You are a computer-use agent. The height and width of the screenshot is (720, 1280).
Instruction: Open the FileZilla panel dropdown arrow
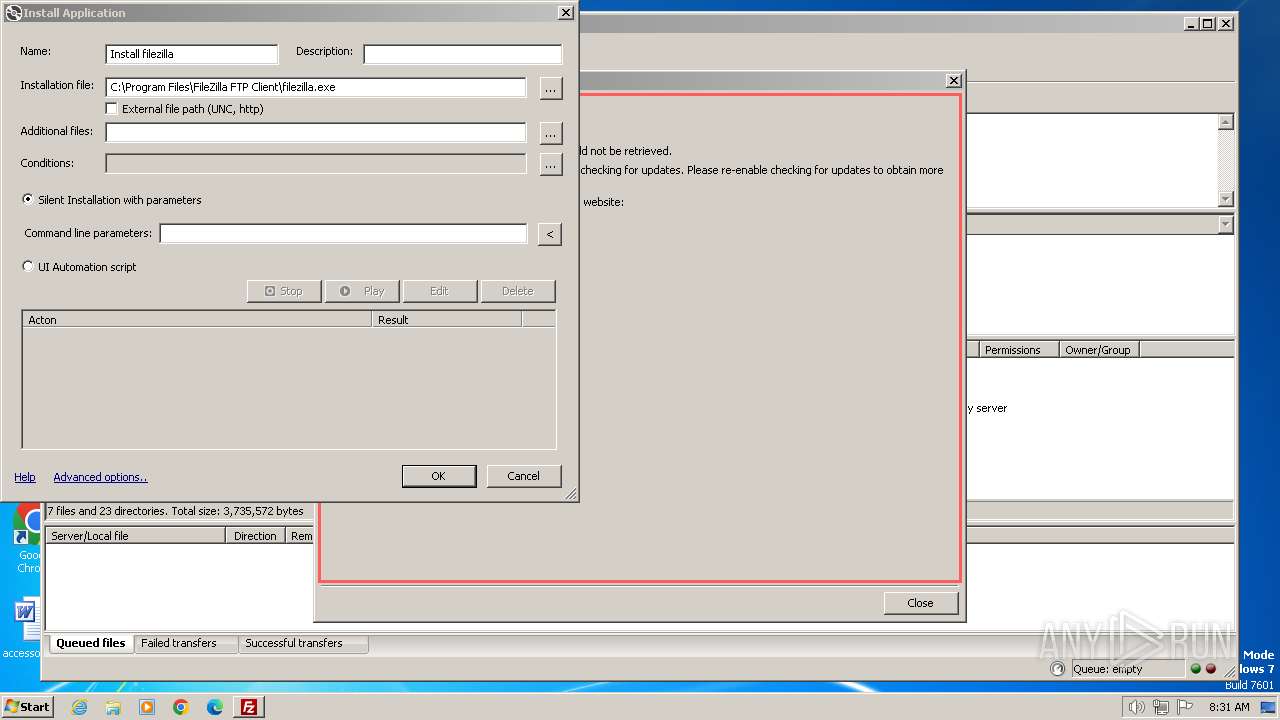tap(1226, 225)
